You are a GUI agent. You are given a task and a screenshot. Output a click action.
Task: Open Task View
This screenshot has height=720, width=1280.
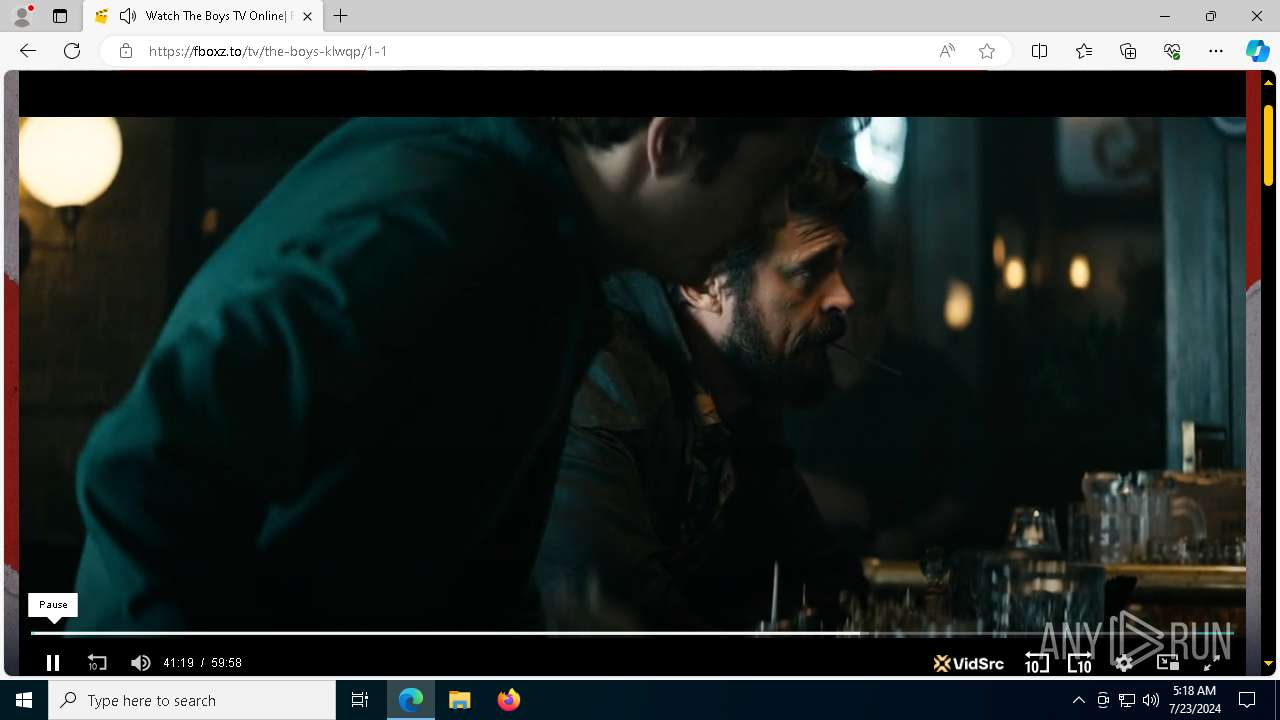(360, 700)
